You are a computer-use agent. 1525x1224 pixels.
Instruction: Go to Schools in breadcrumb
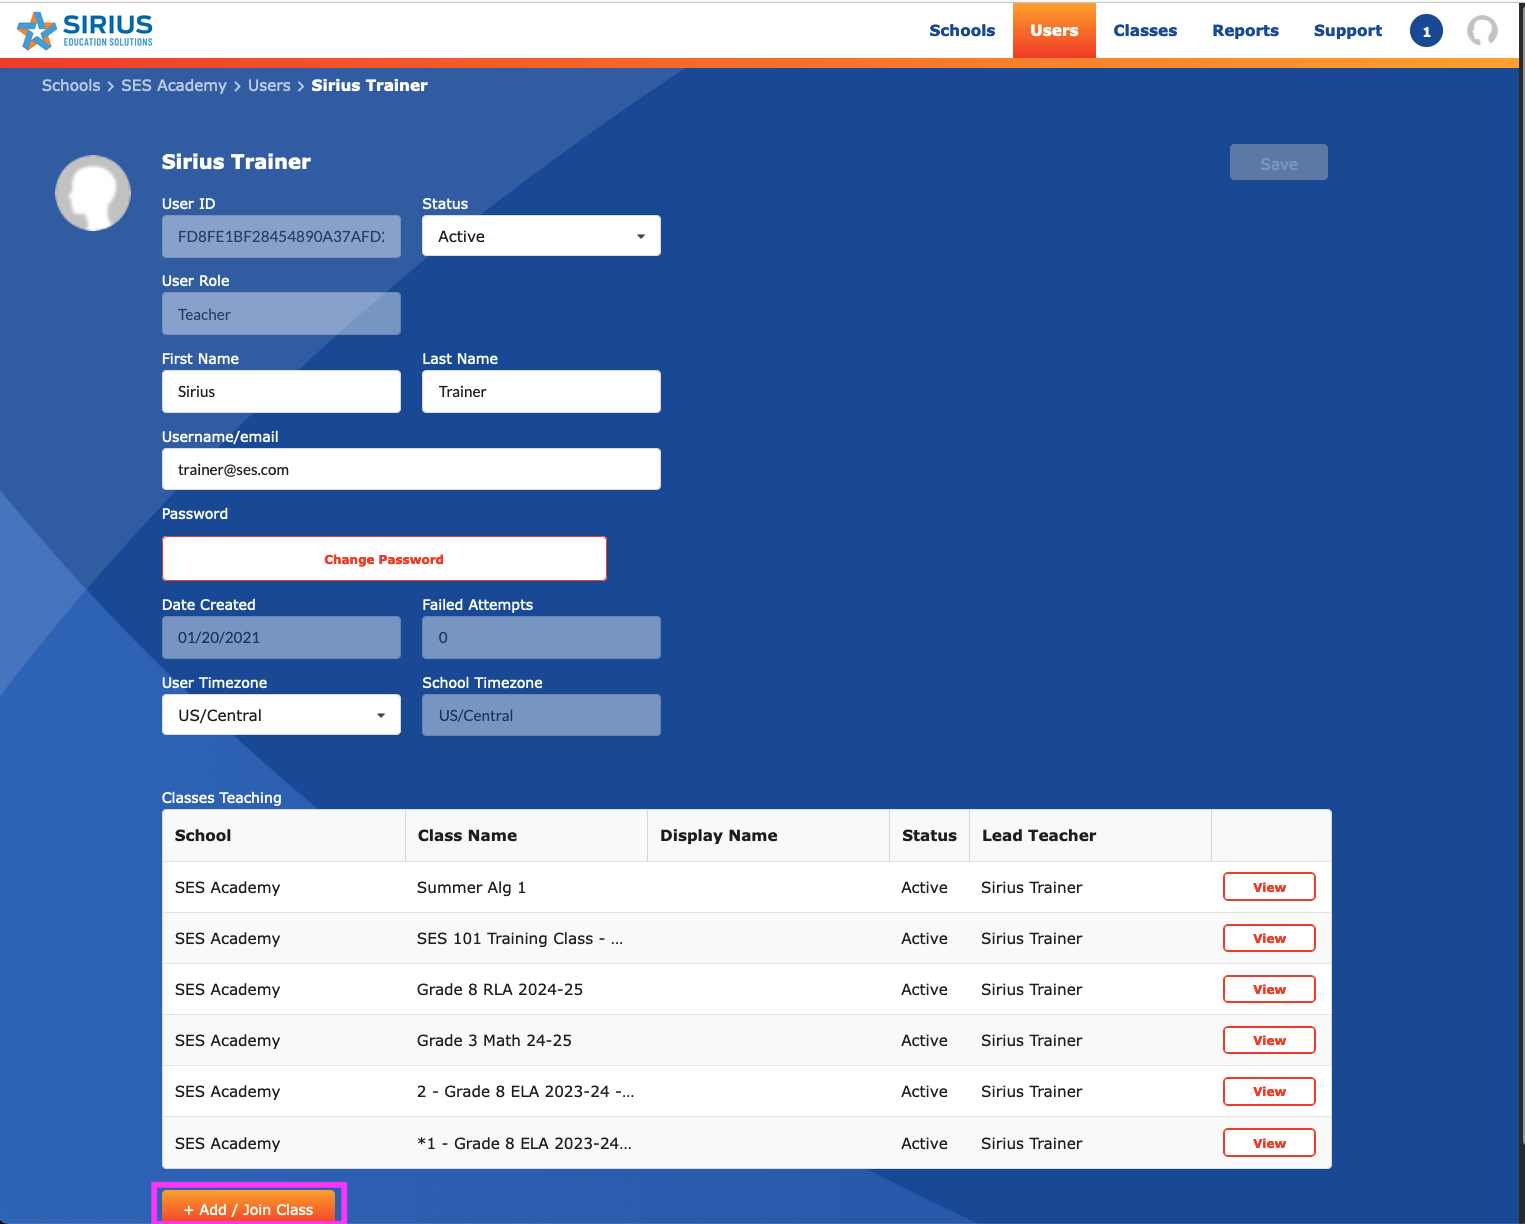click(x=71, y=86)
